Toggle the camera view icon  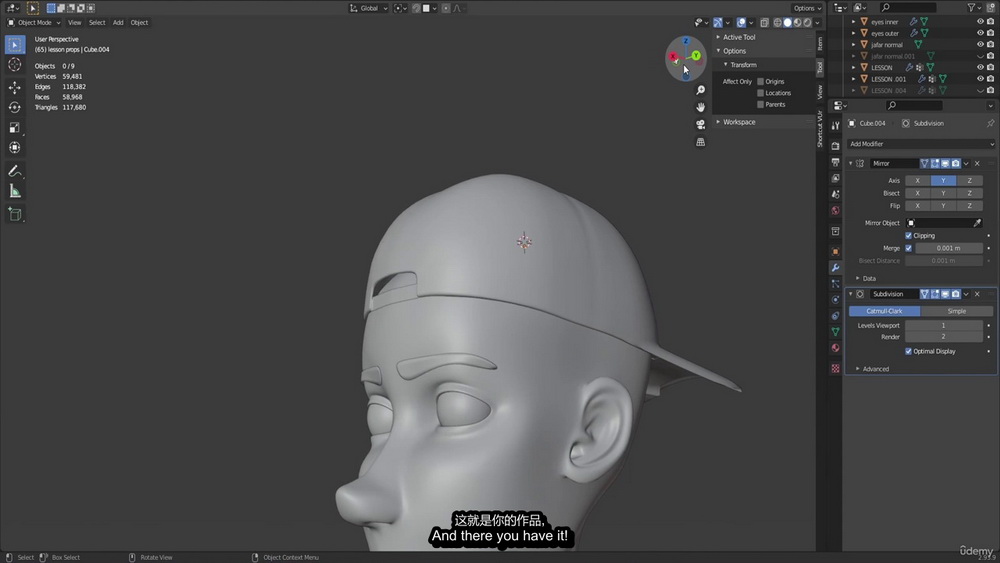(x=700, y=124)
